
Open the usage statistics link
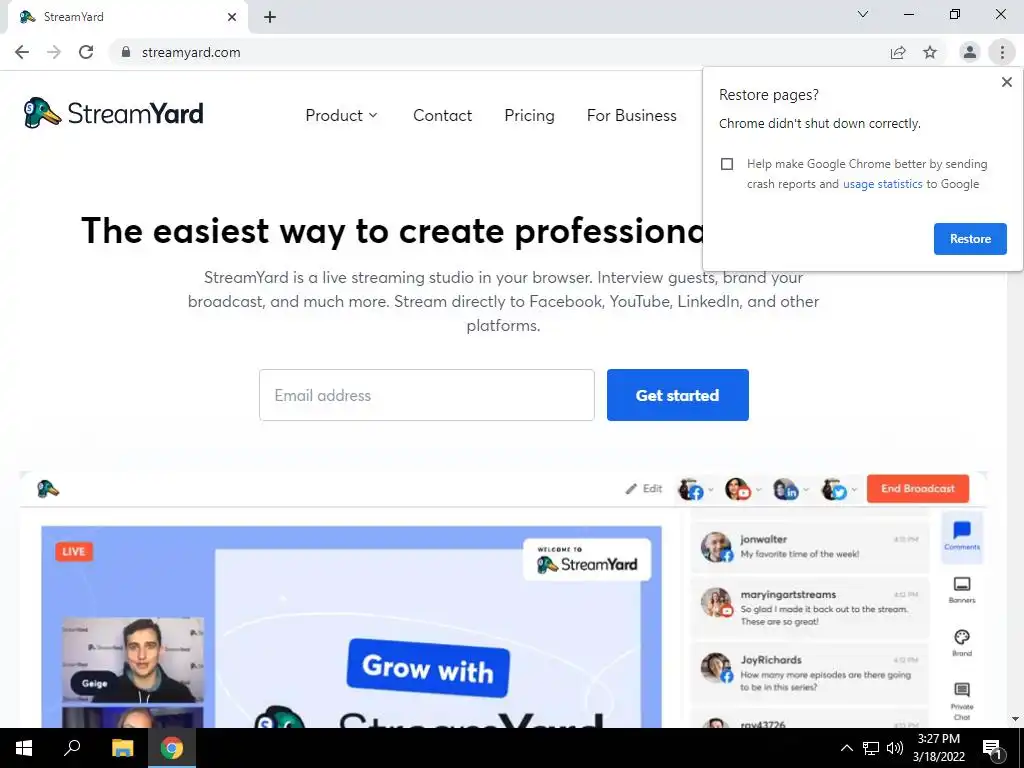tap(882, 184)
